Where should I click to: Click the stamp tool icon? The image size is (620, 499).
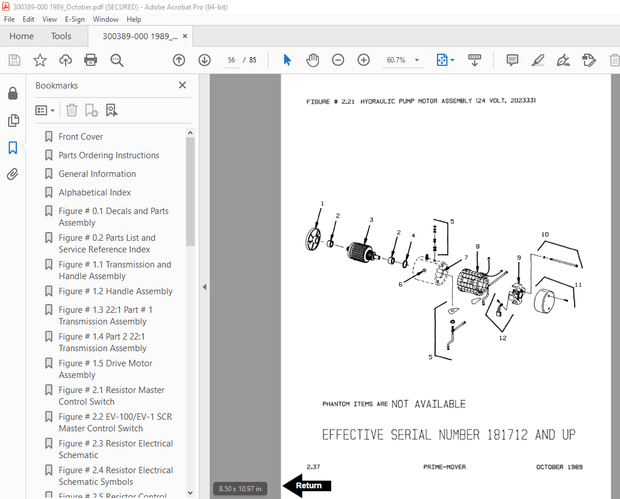pyautogui.click(x=589, y=60)
